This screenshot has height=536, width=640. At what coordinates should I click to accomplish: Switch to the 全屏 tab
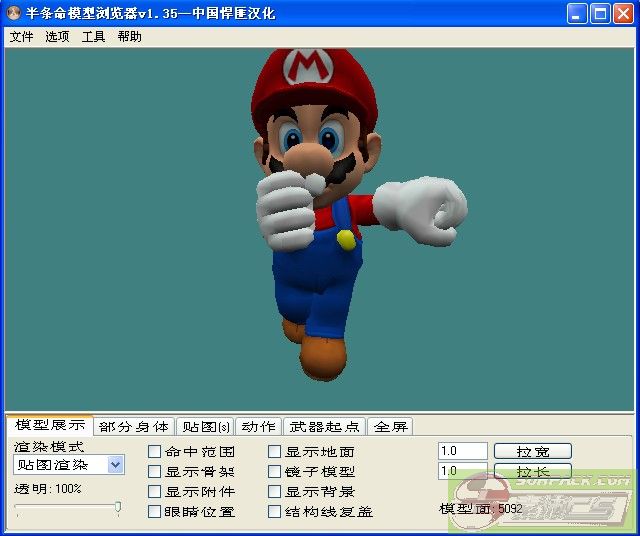click(390, 427)
